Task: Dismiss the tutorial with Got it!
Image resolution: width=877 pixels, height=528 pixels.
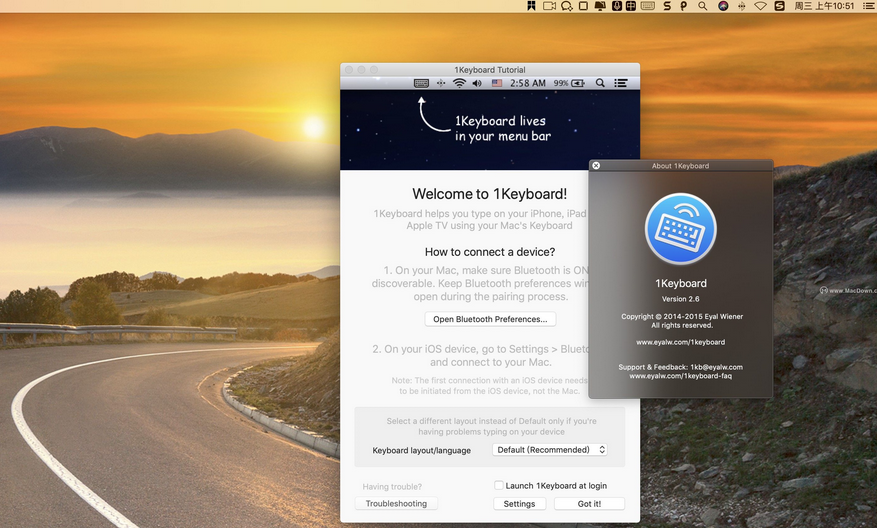Action: [590, 503]
